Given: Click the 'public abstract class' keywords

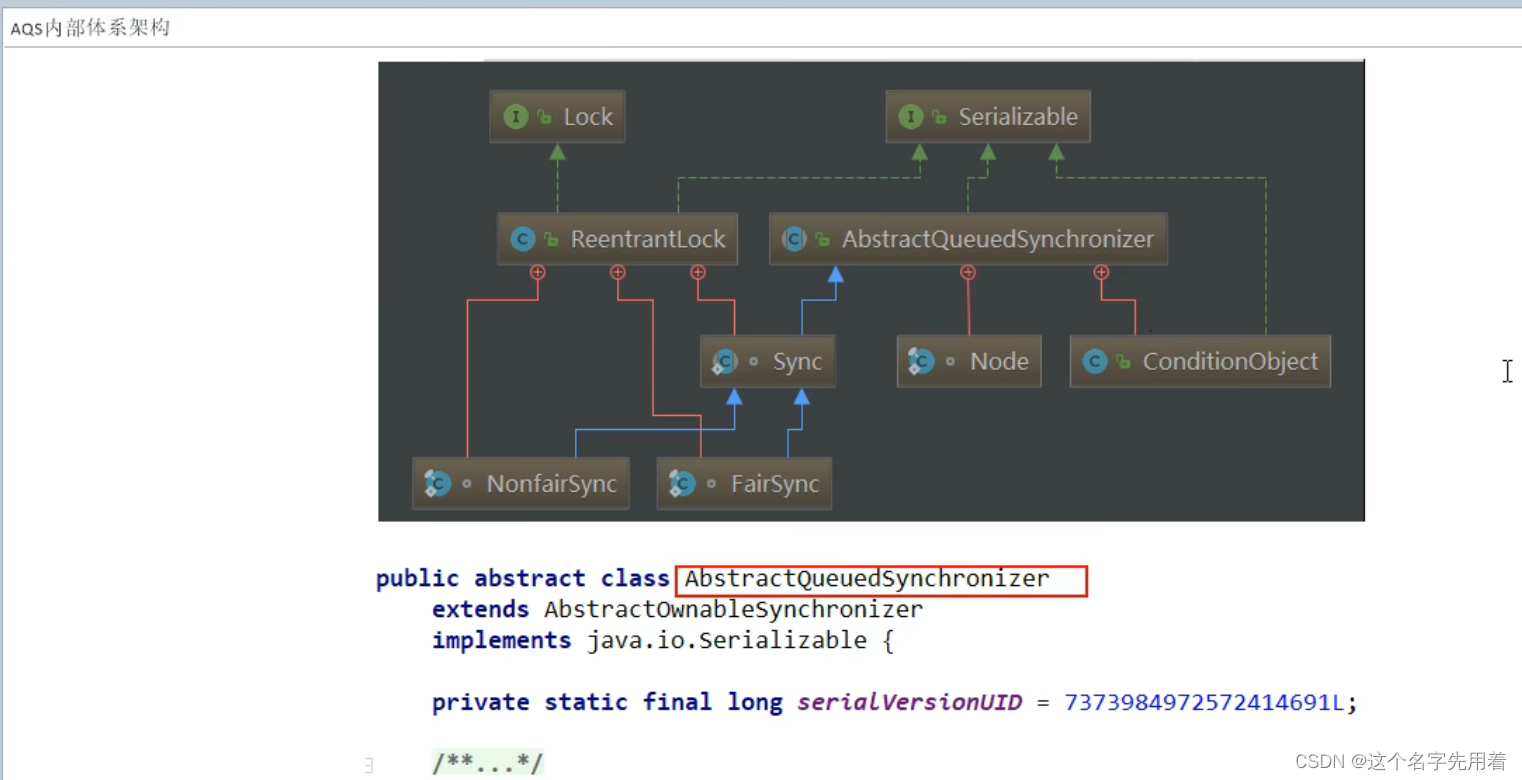Looking at the screenshot, I should coord(523,579).
